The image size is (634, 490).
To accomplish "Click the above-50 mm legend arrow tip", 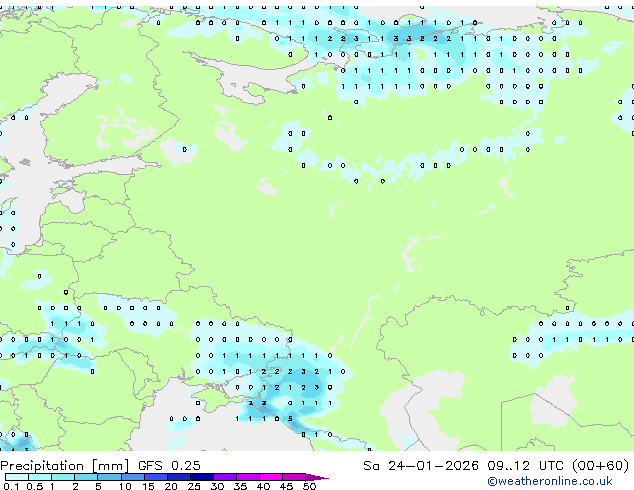I will point(317,477).
